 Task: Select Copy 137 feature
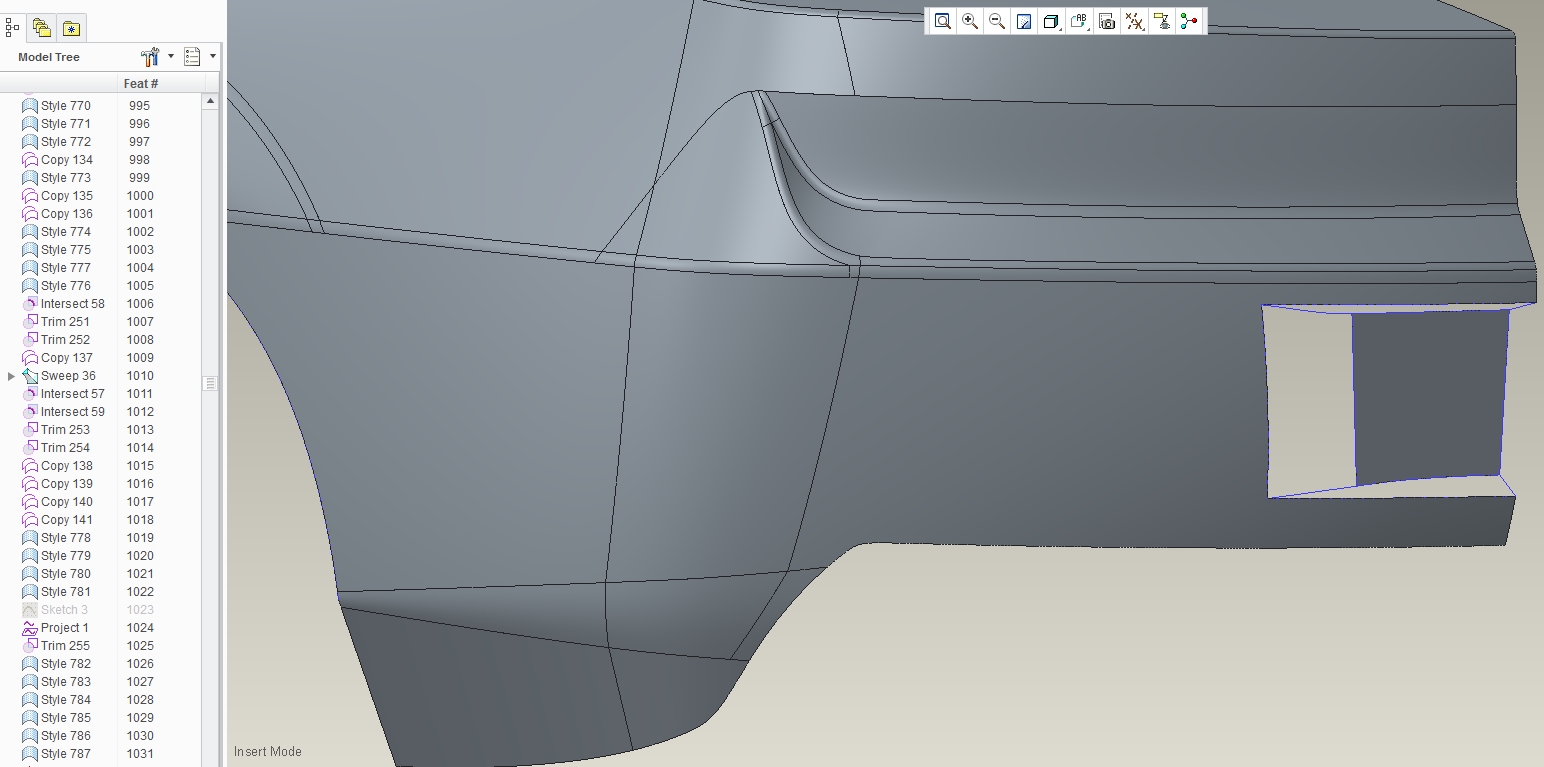[x=66, y=358]
